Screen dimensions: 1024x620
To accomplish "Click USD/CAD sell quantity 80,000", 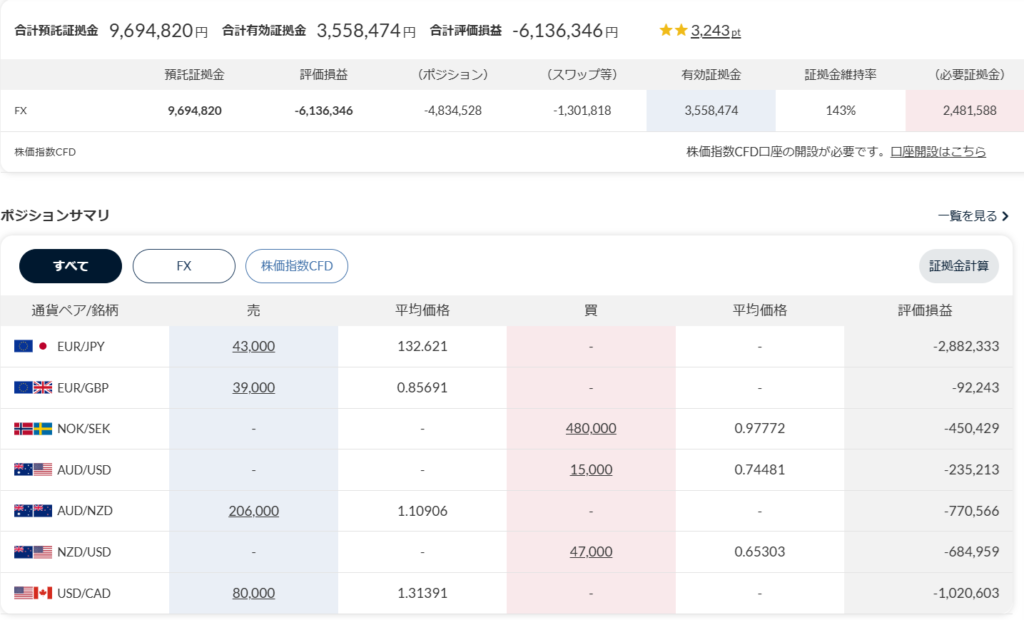I will click(x=253, y=593).
